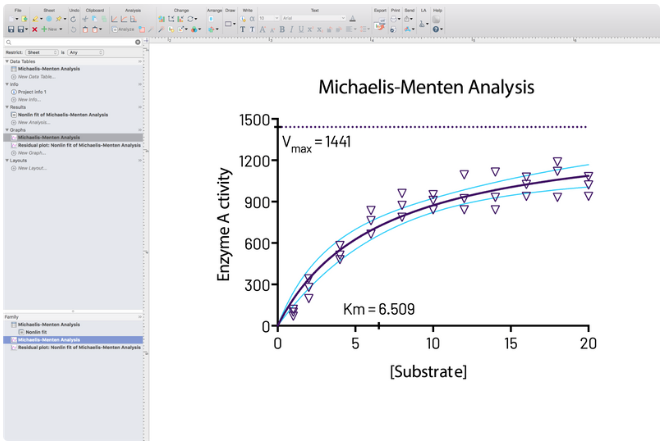
Task: Delete sheet using the red X icon
Action: (x=35, y=29)
